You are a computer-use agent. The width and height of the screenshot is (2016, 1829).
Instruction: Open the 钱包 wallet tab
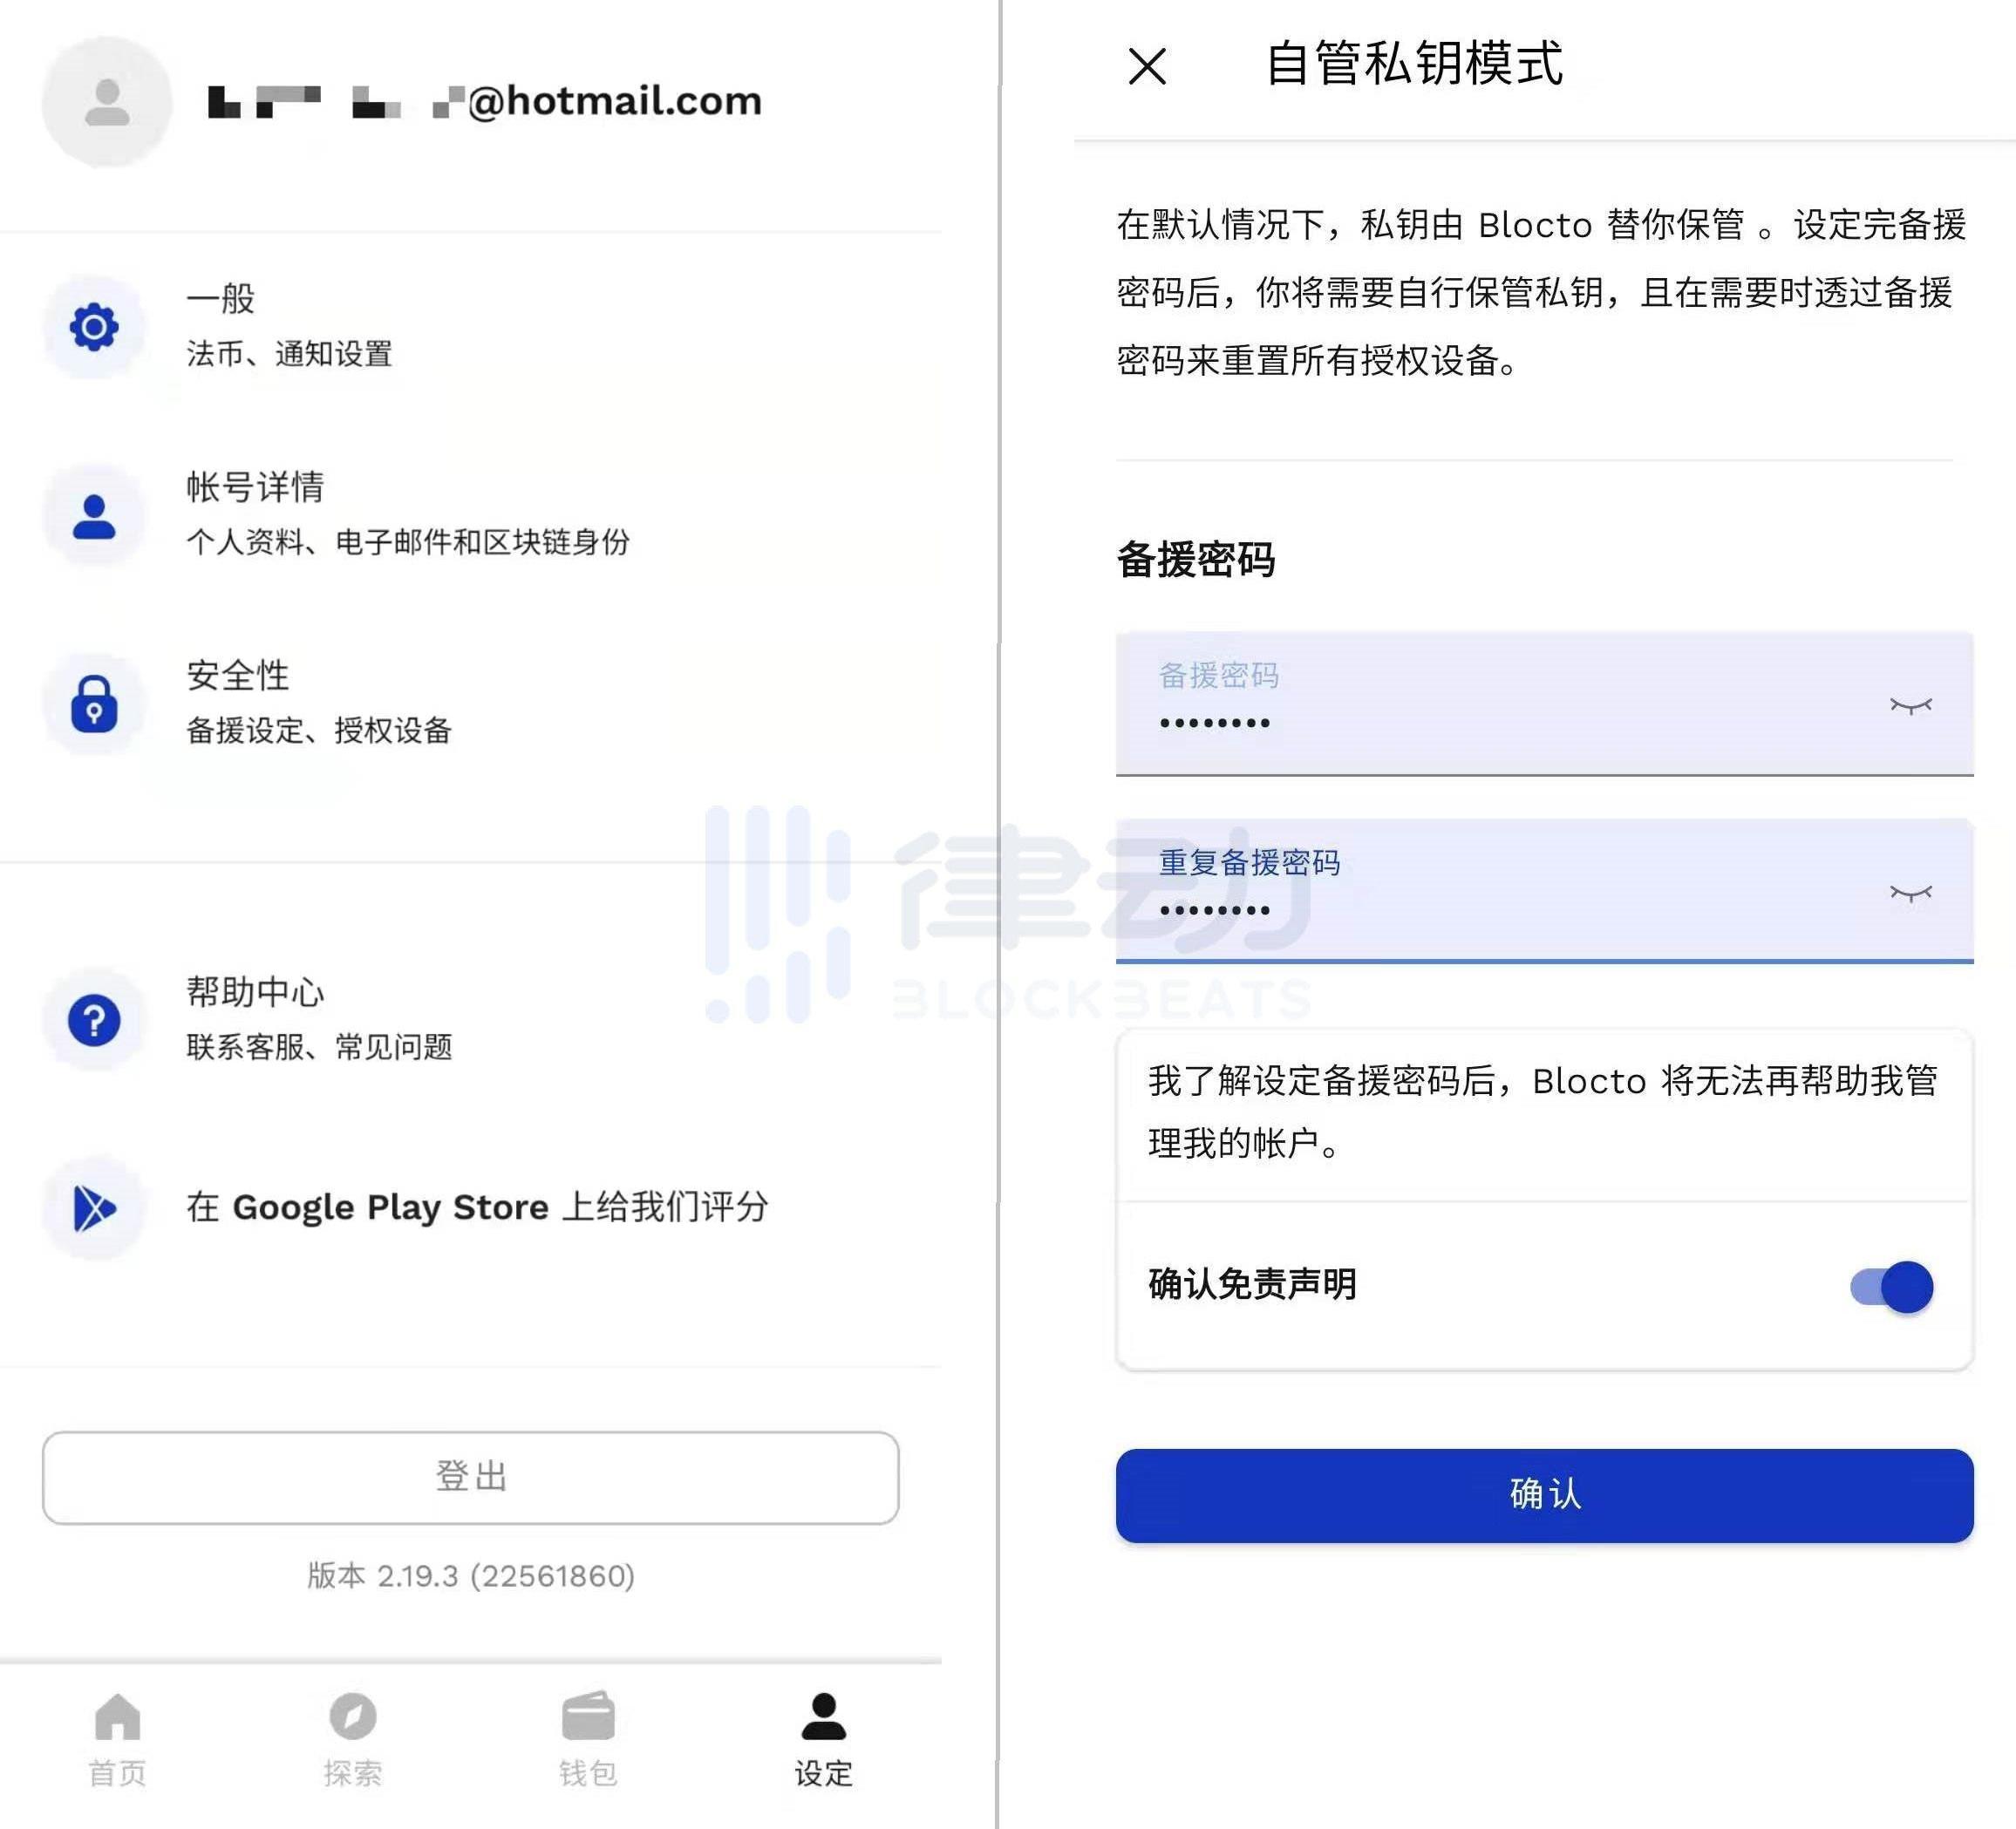pos(588,1738)
